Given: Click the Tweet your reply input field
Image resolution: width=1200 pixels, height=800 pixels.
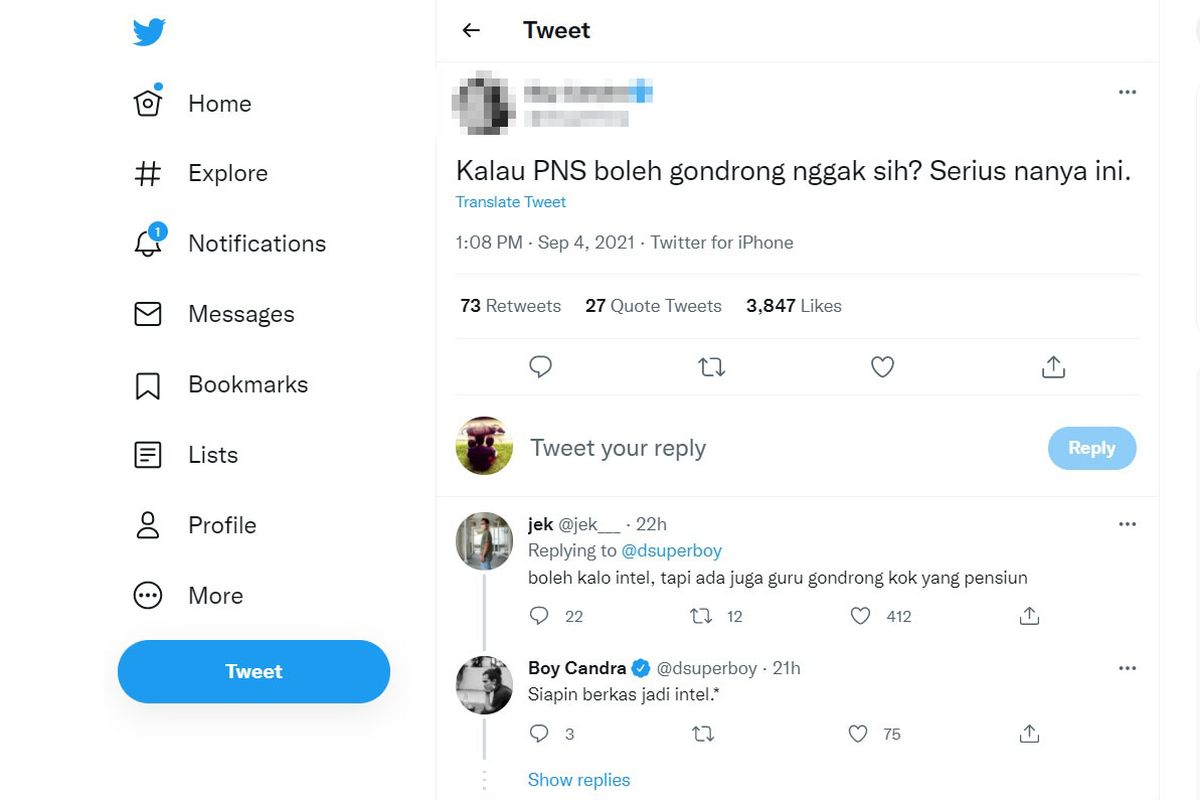Looking at the screenshot, I should (x=618, y=448).
